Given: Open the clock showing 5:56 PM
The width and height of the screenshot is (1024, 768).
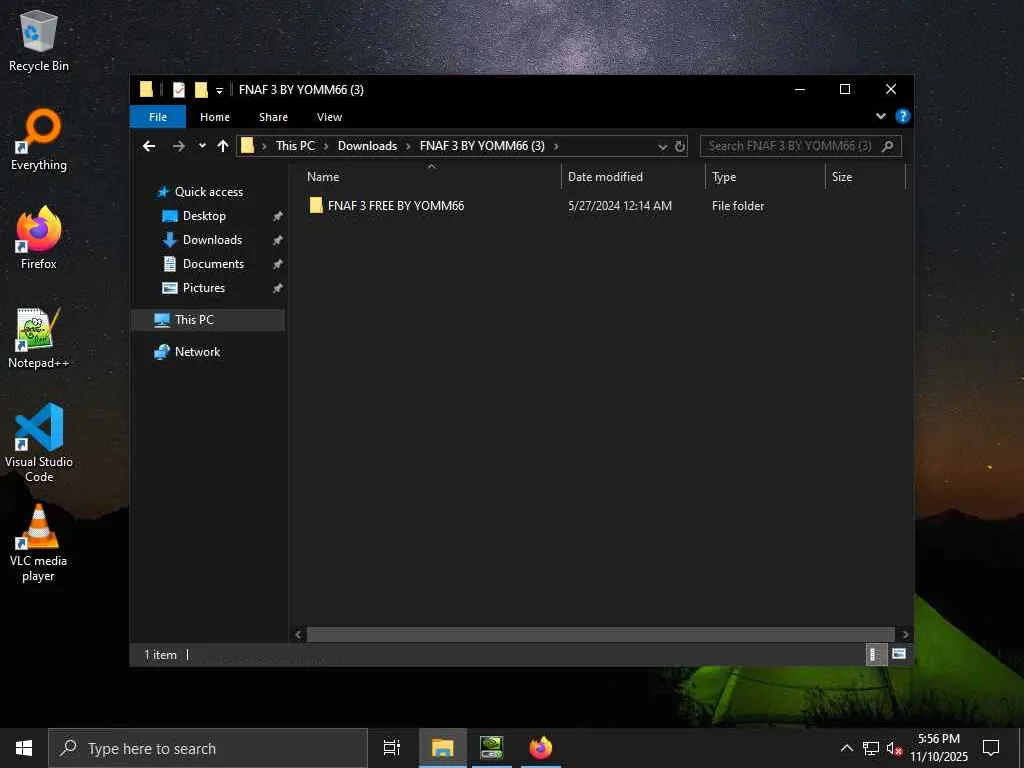Looking at the screenshot, I should [938, 748].
